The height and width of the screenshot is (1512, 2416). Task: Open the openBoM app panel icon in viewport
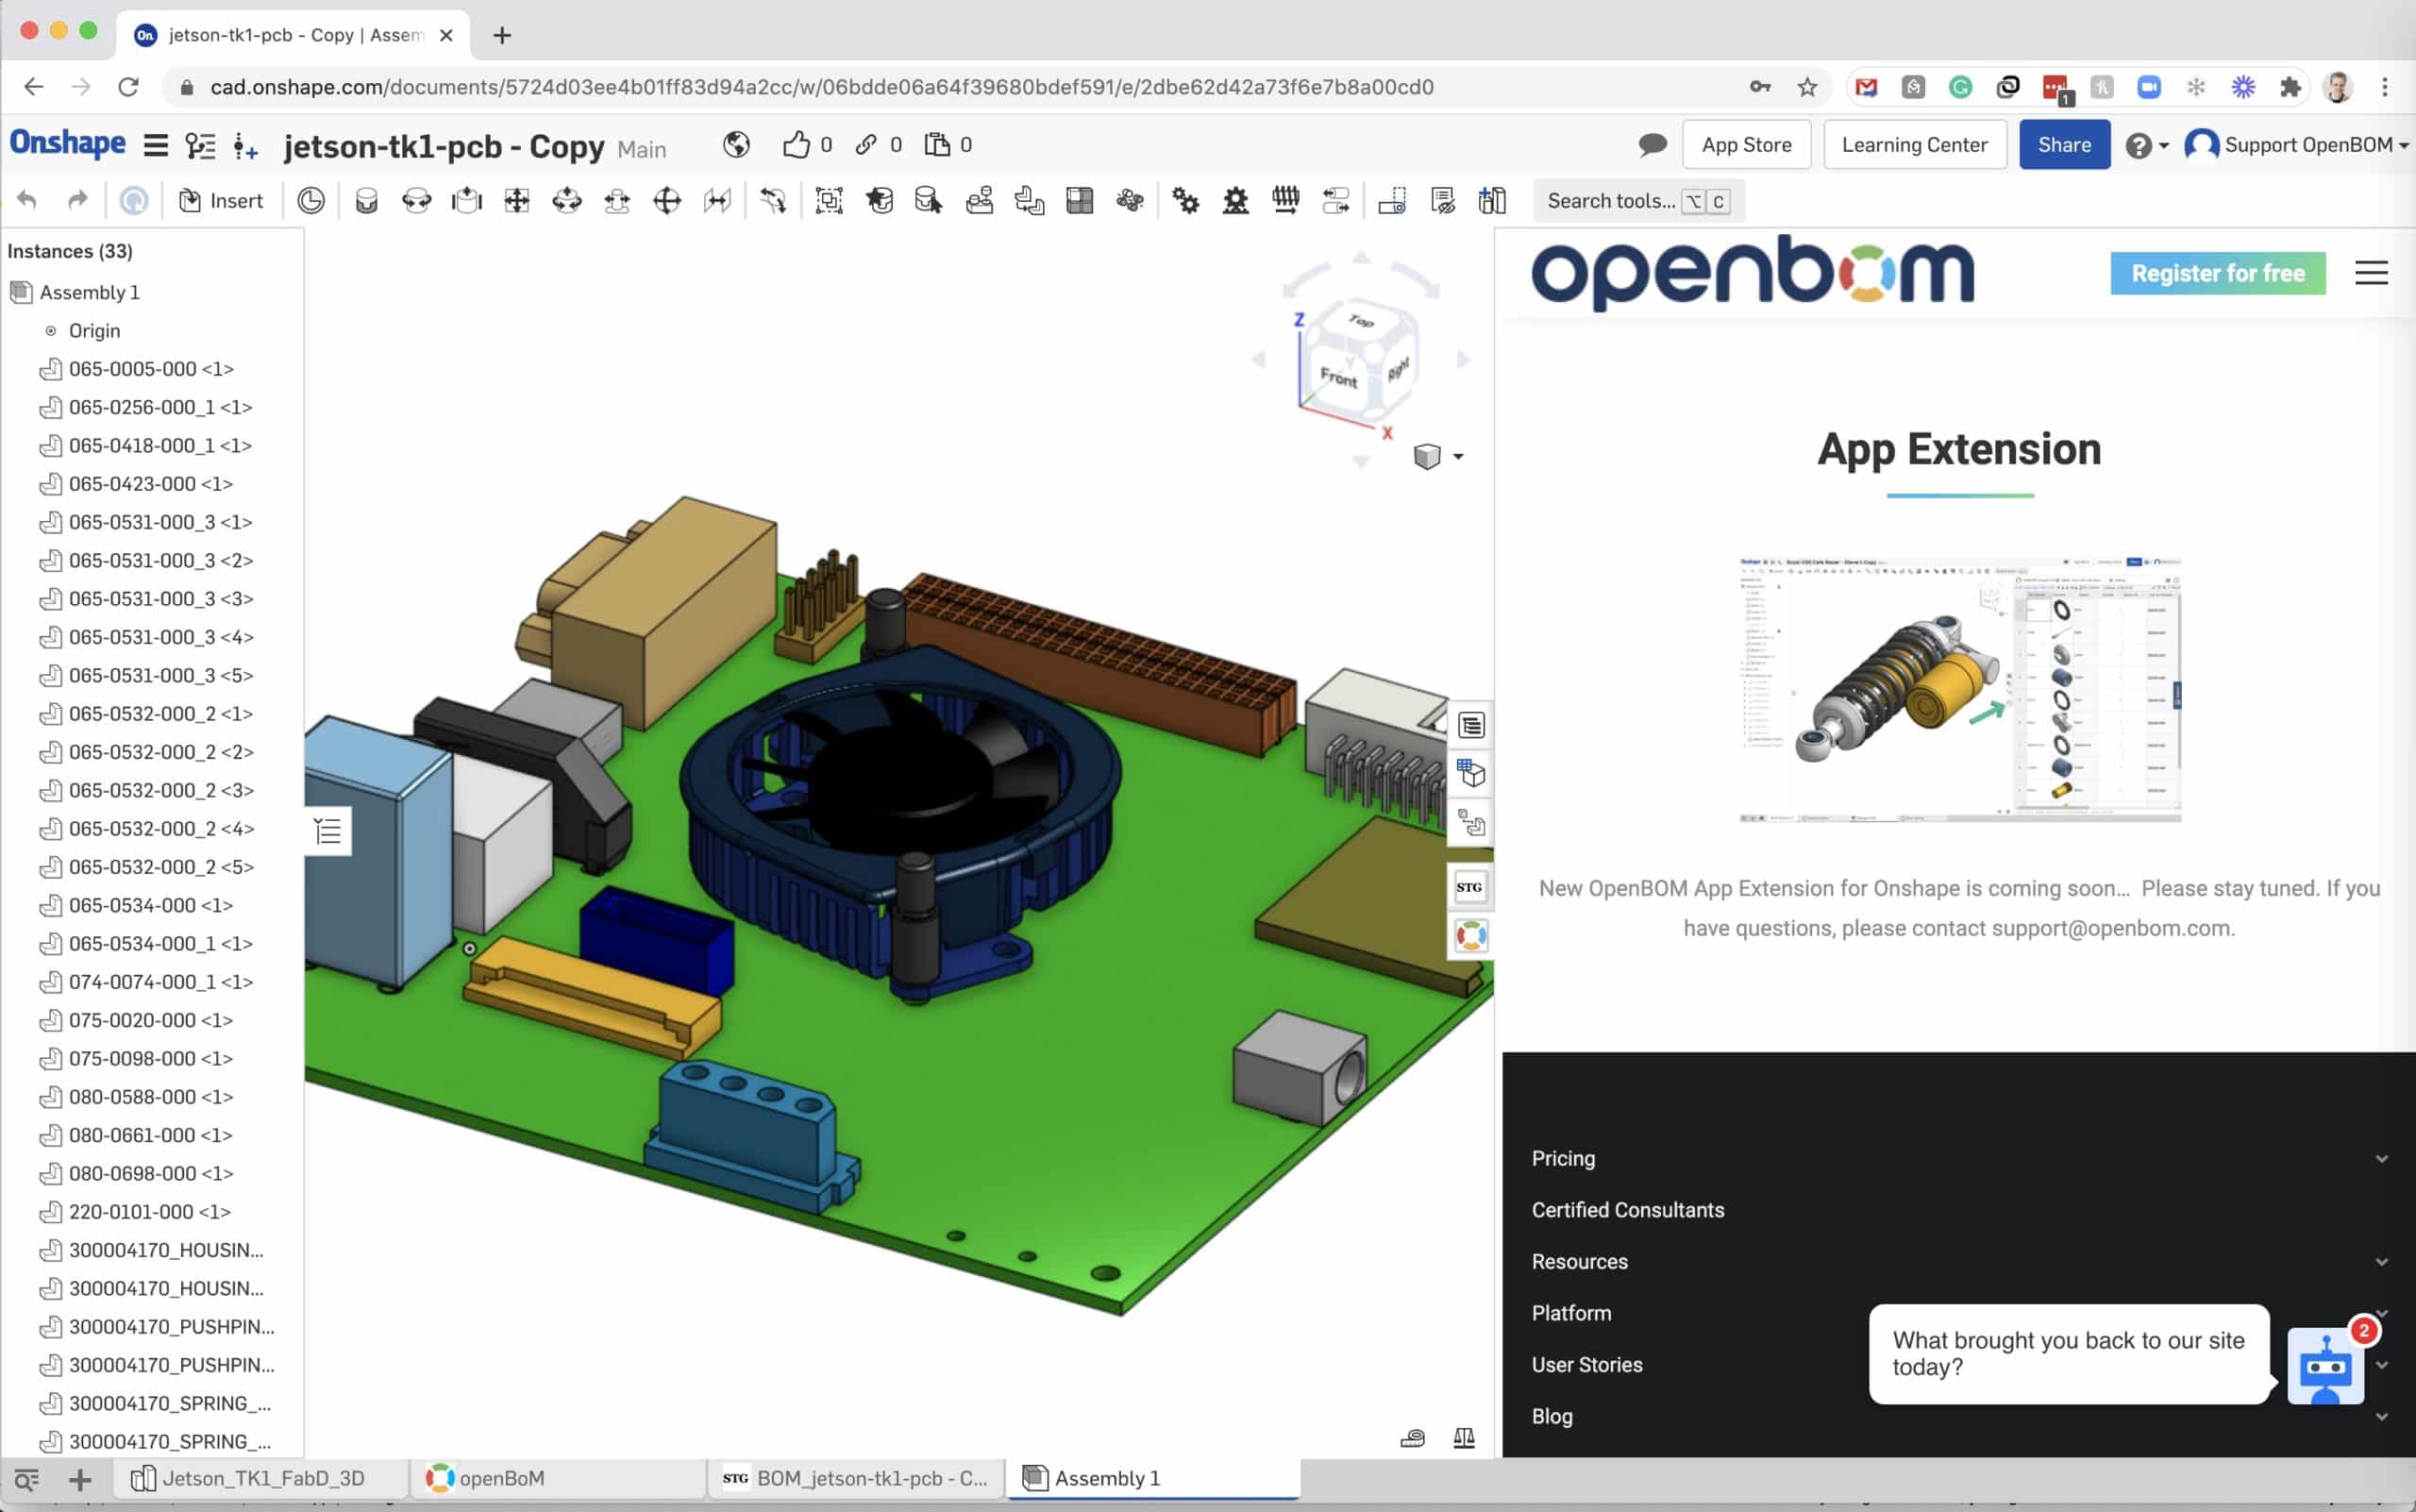point(1471,936)
